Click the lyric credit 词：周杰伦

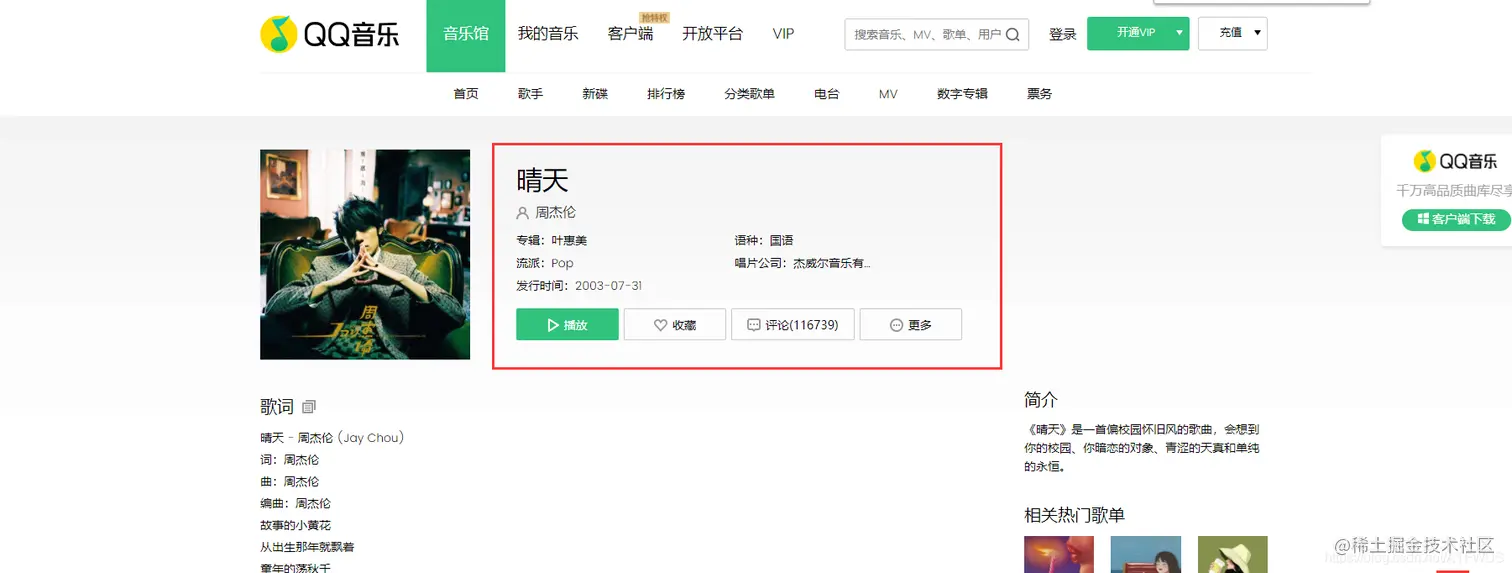[x=290, y=459]
